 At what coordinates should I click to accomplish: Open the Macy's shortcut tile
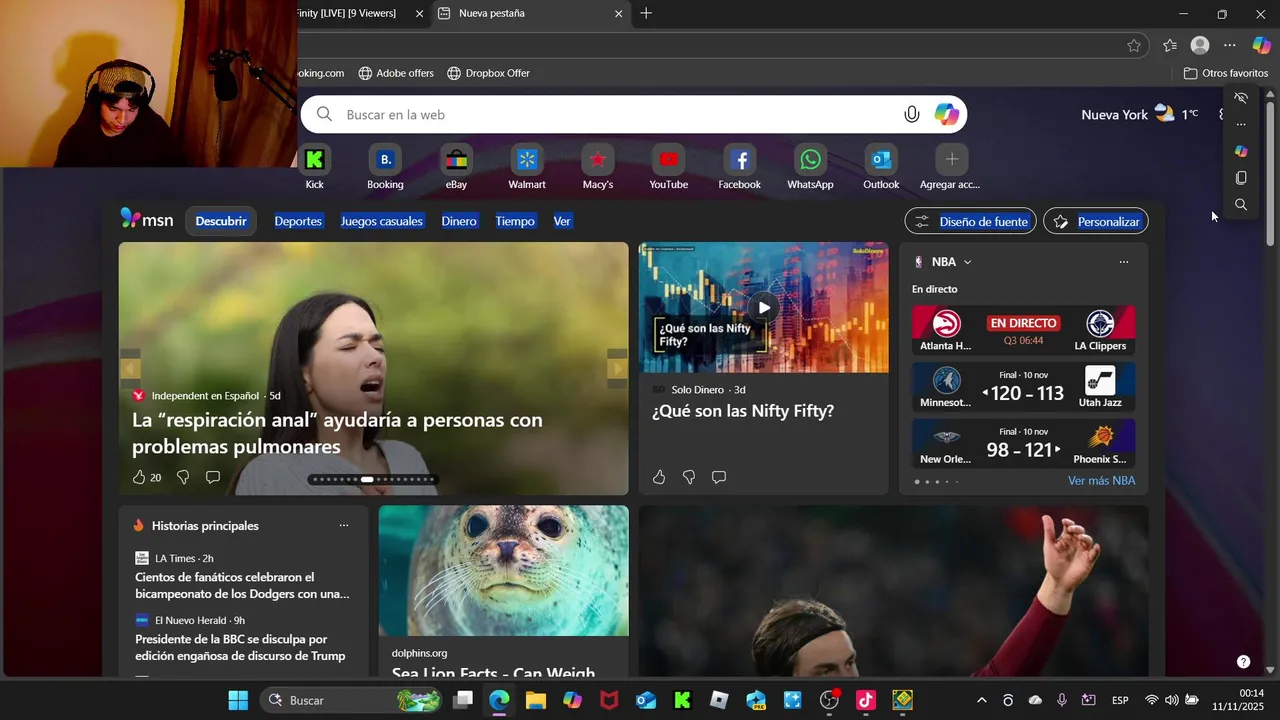598,167
